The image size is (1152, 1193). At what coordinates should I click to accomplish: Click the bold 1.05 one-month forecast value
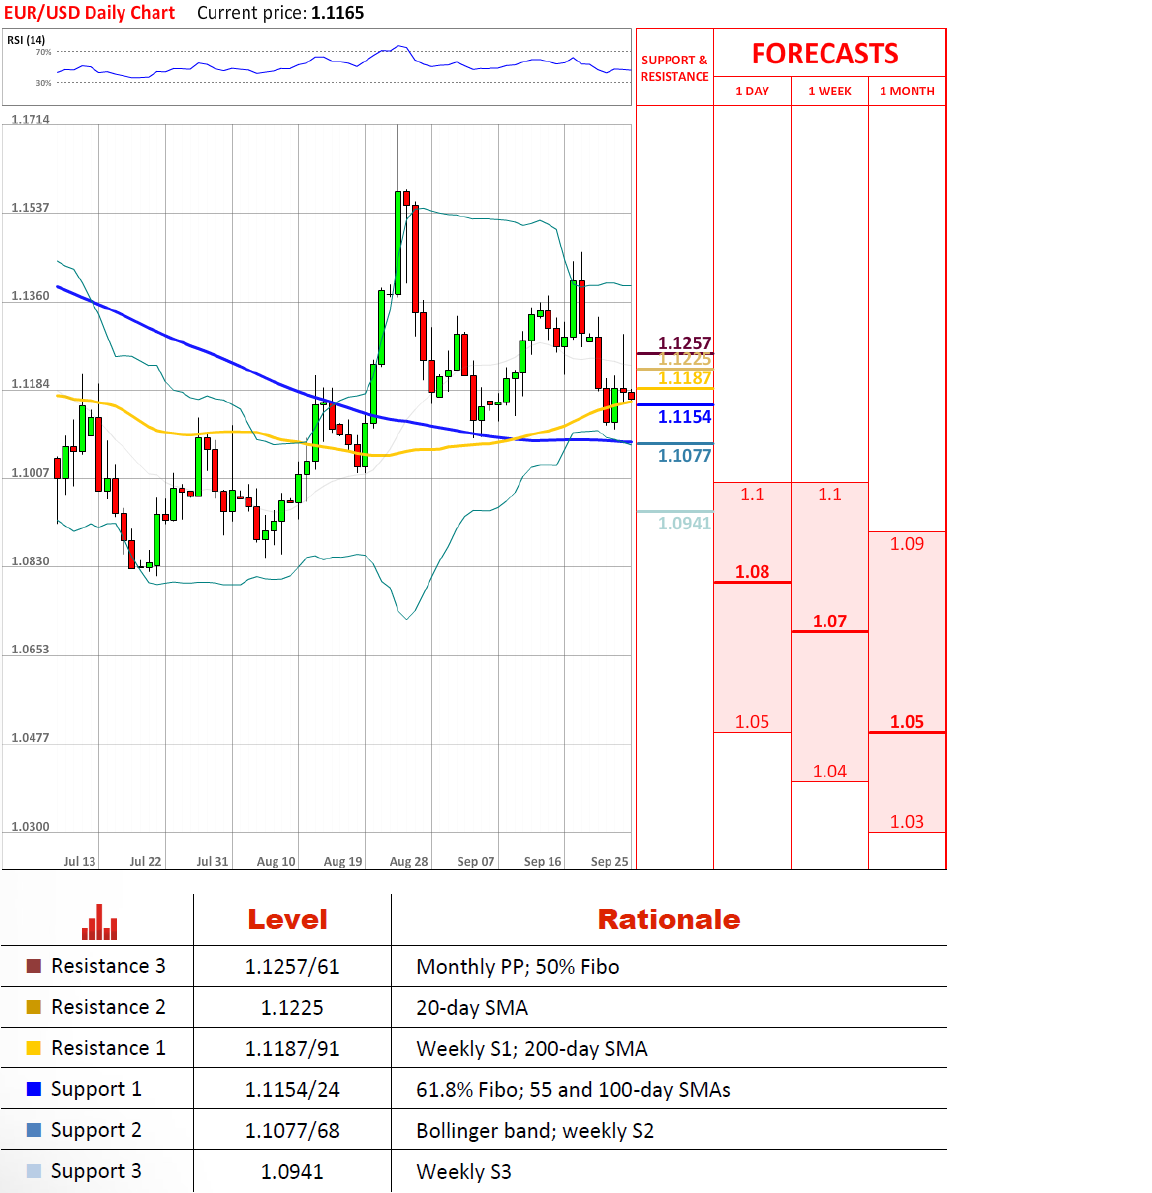click(x=907, y=721)
